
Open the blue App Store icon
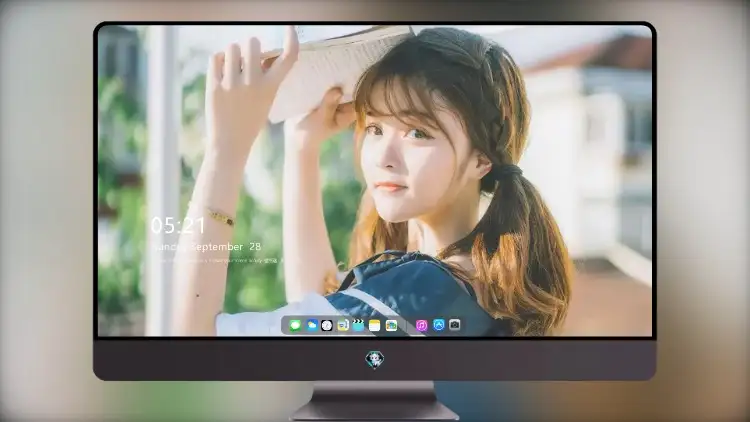(x=439, y=325)
